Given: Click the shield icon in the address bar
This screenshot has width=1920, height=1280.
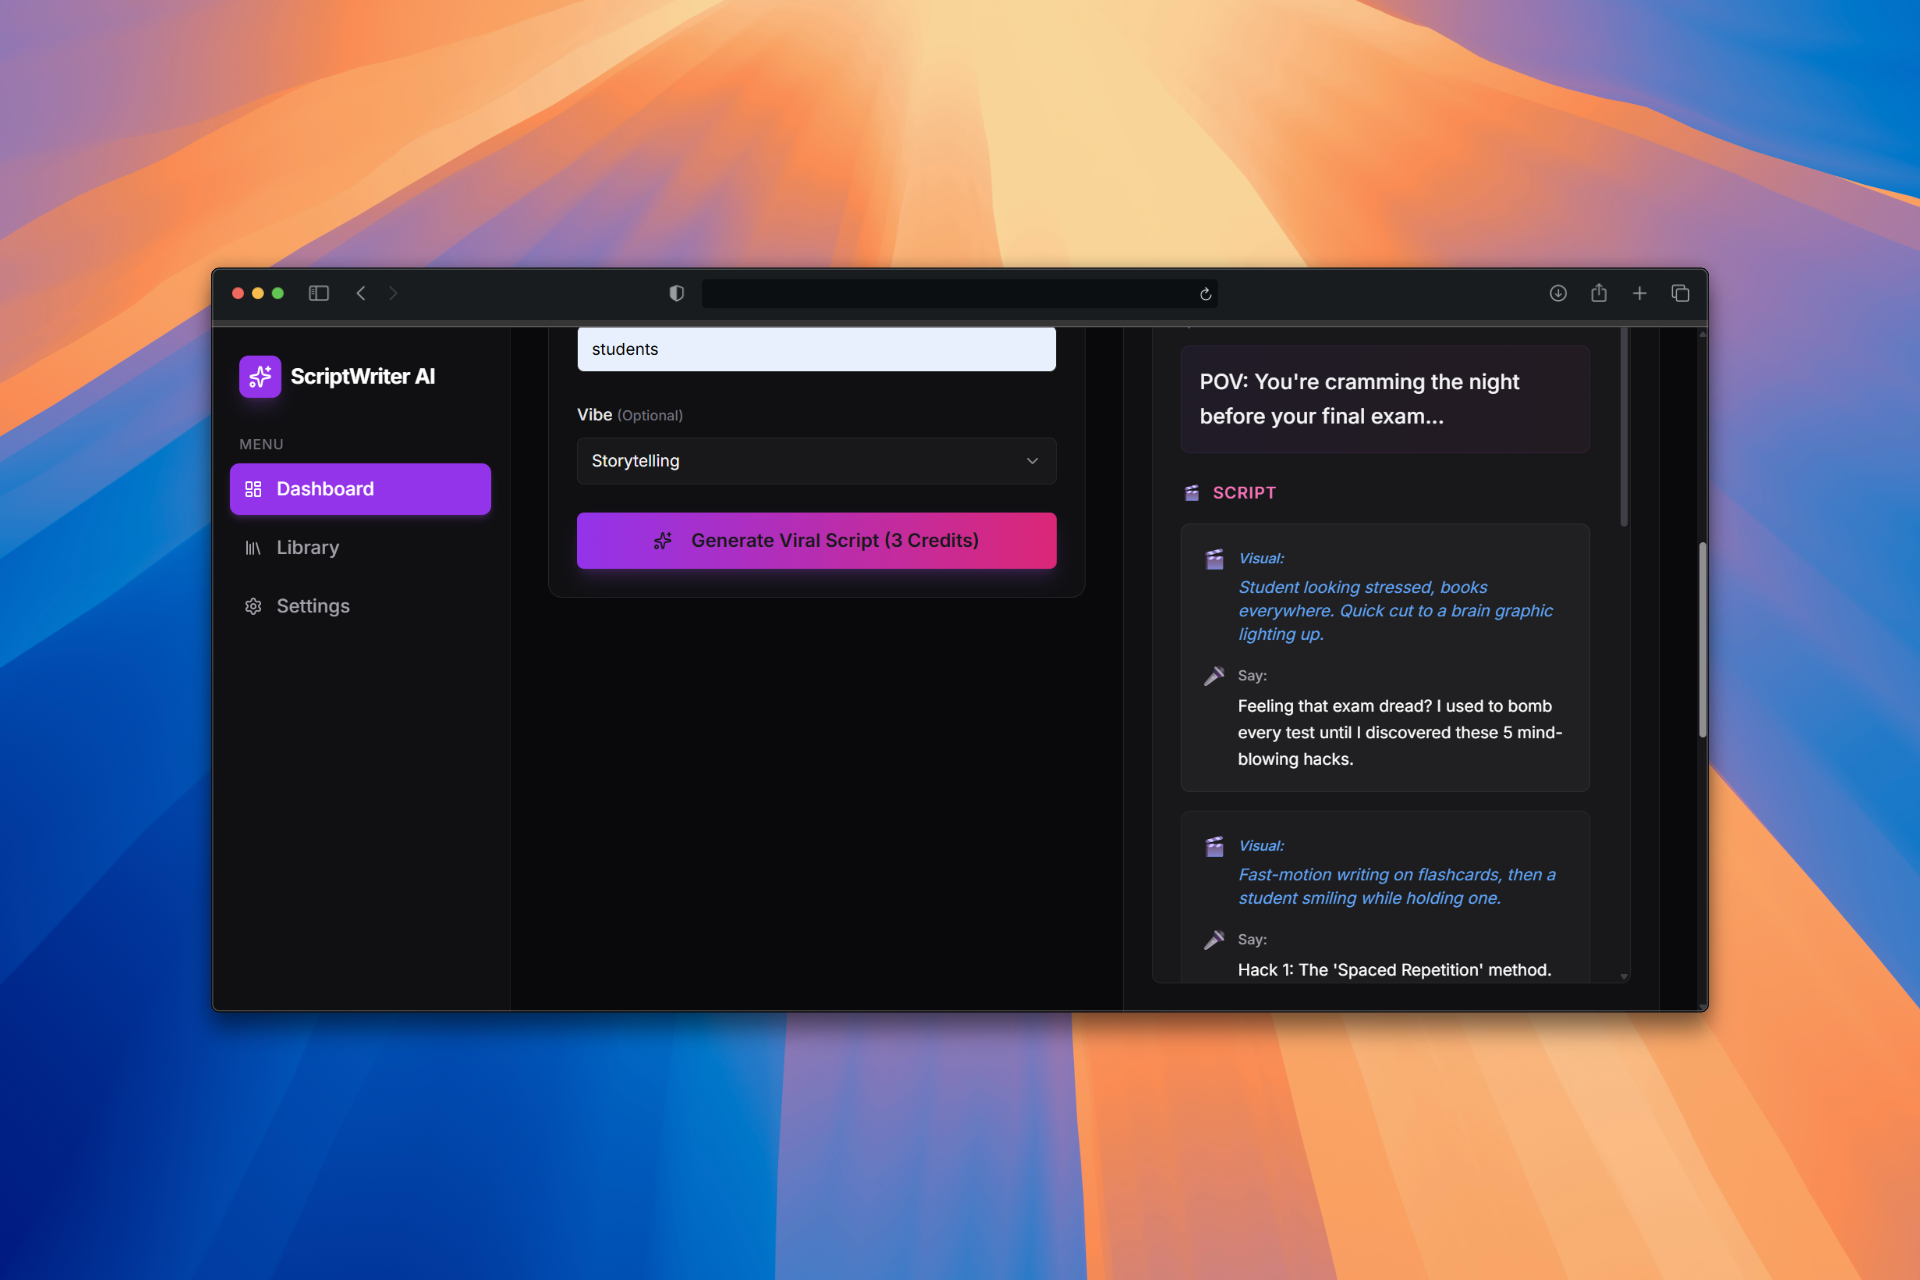Looking at the screenshot, I should (x=676, y=293).
